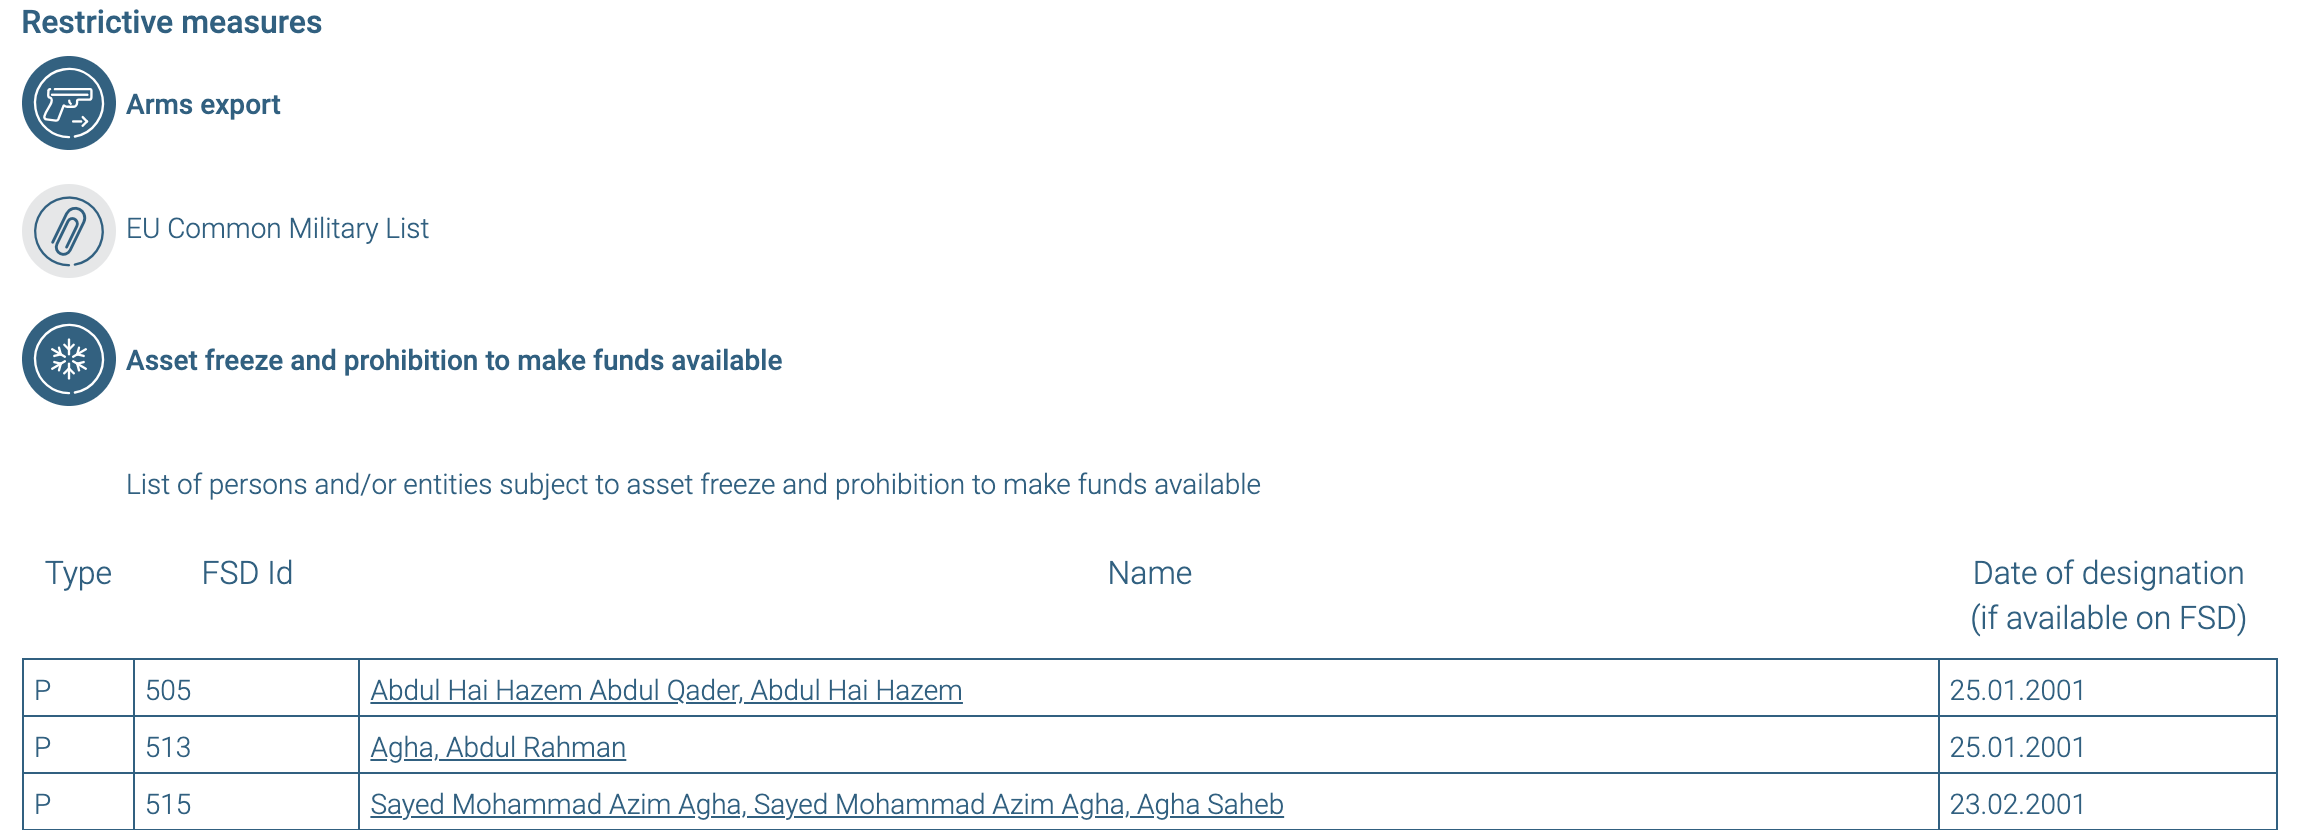This screenshot has height=830, width=2298.
Task: Click the Asset freeze snowflake icon
Action: pyautogui.click(x=69, y=359)
